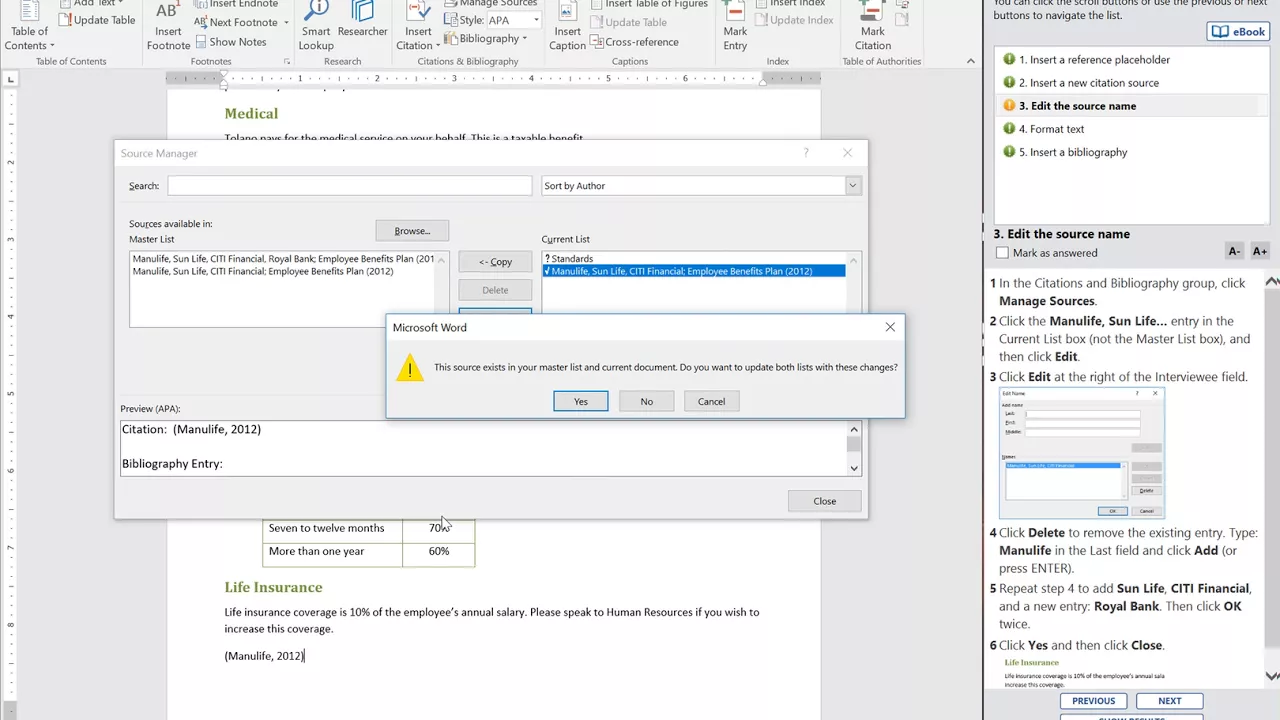Click the Mark Citation icon

[x=872, y=28]
